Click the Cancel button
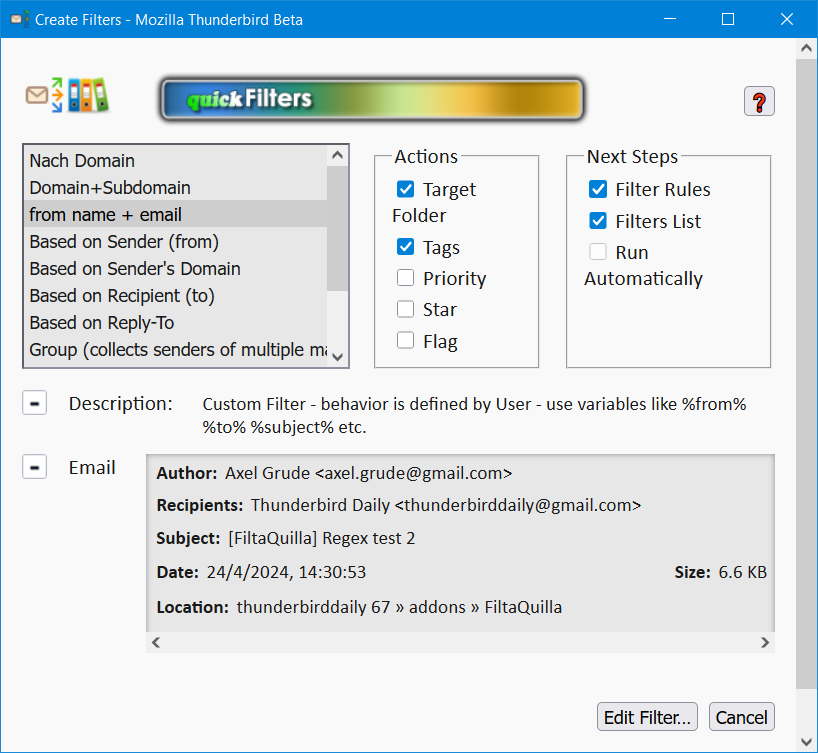The image size is (818, 753). coord(741,717)
